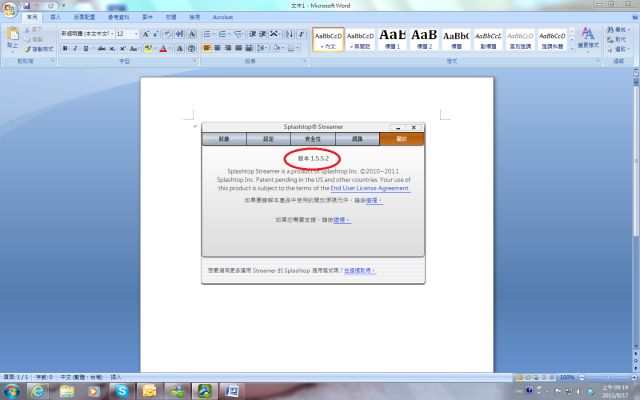
Task: Open the font name dropdown
Action: pyautogui.click(x=112, y=34)
